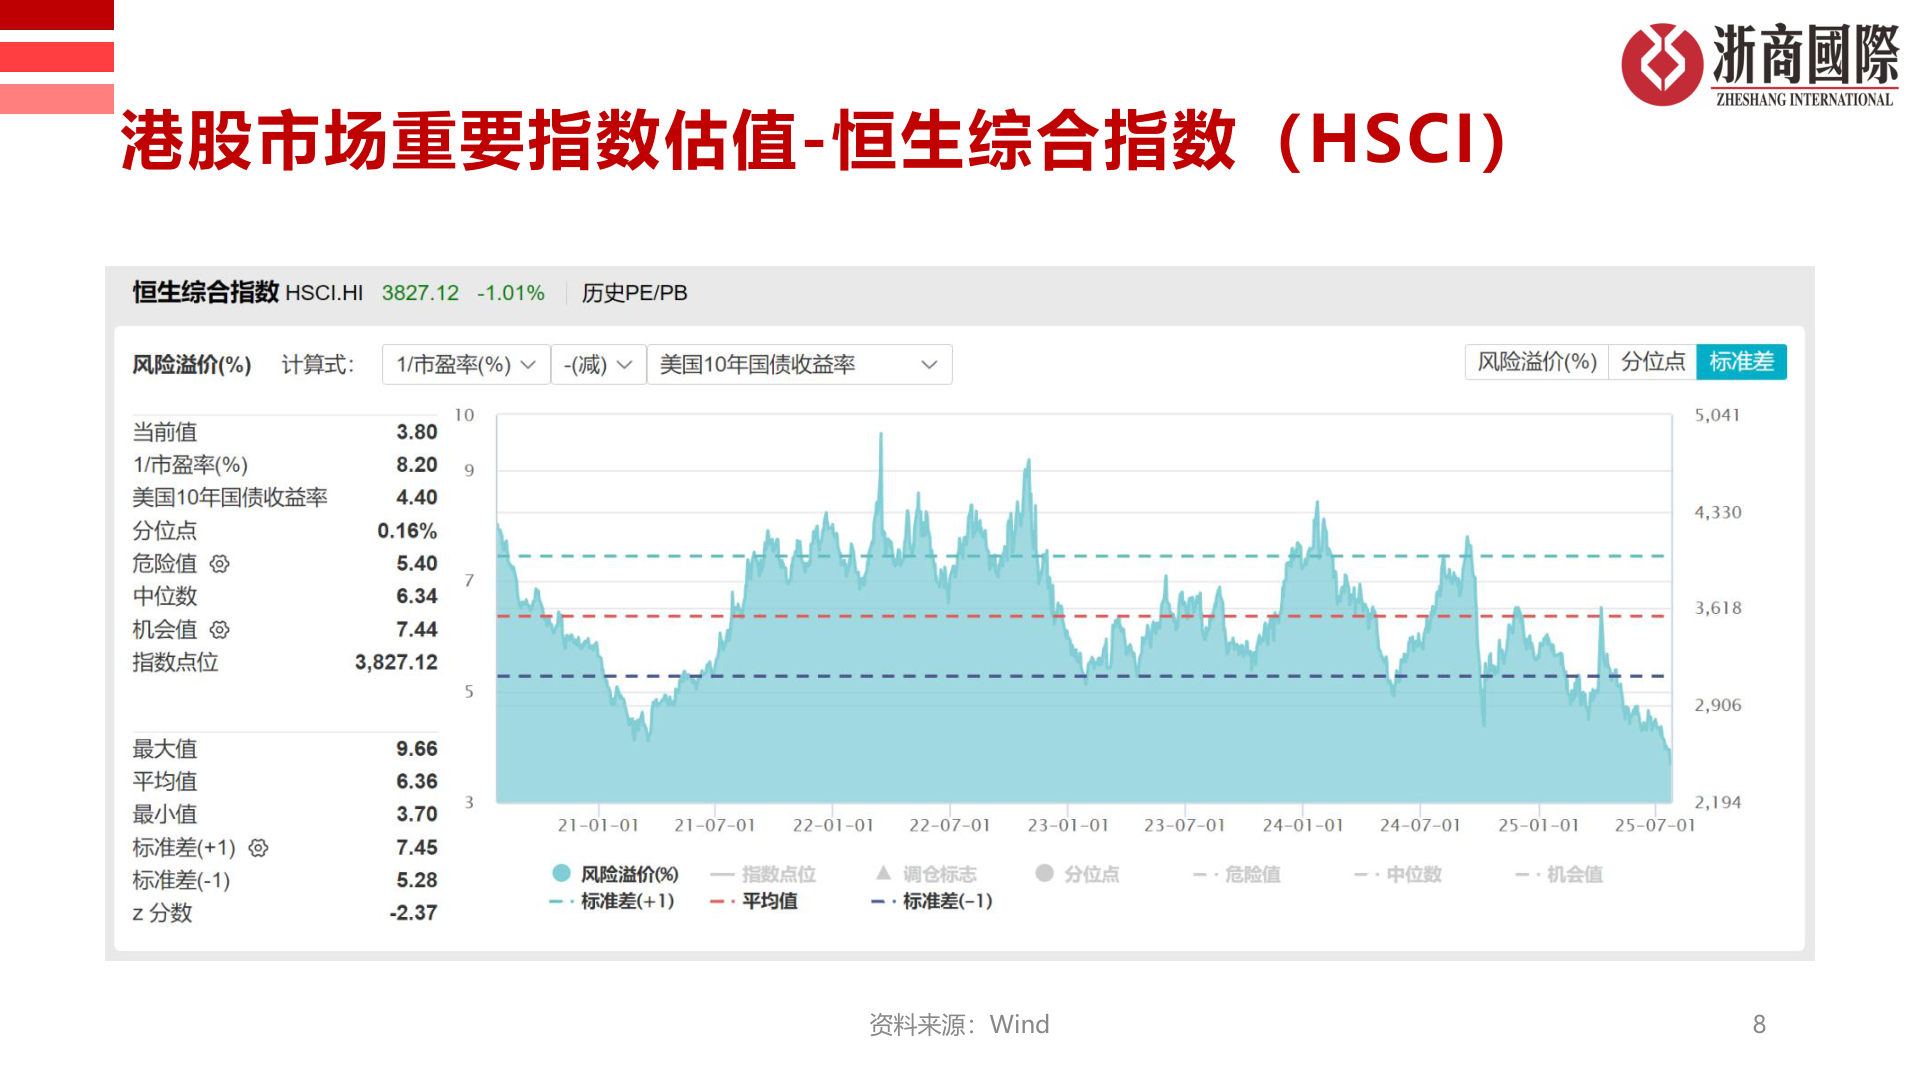Click the teal circle icon for 风险溢价(%) legend
The width and height of the screenshot is (1920, 1080).
coord(561,873)
